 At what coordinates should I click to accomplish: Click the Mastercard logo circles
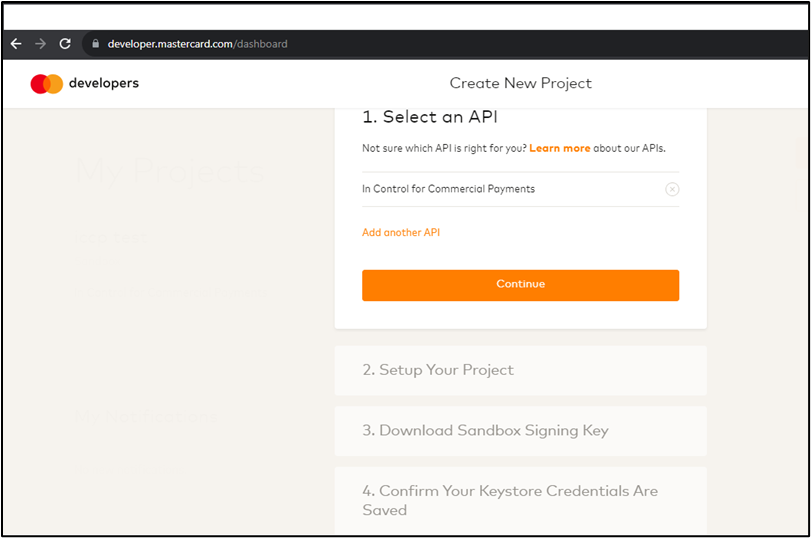[x=47, y=84]
